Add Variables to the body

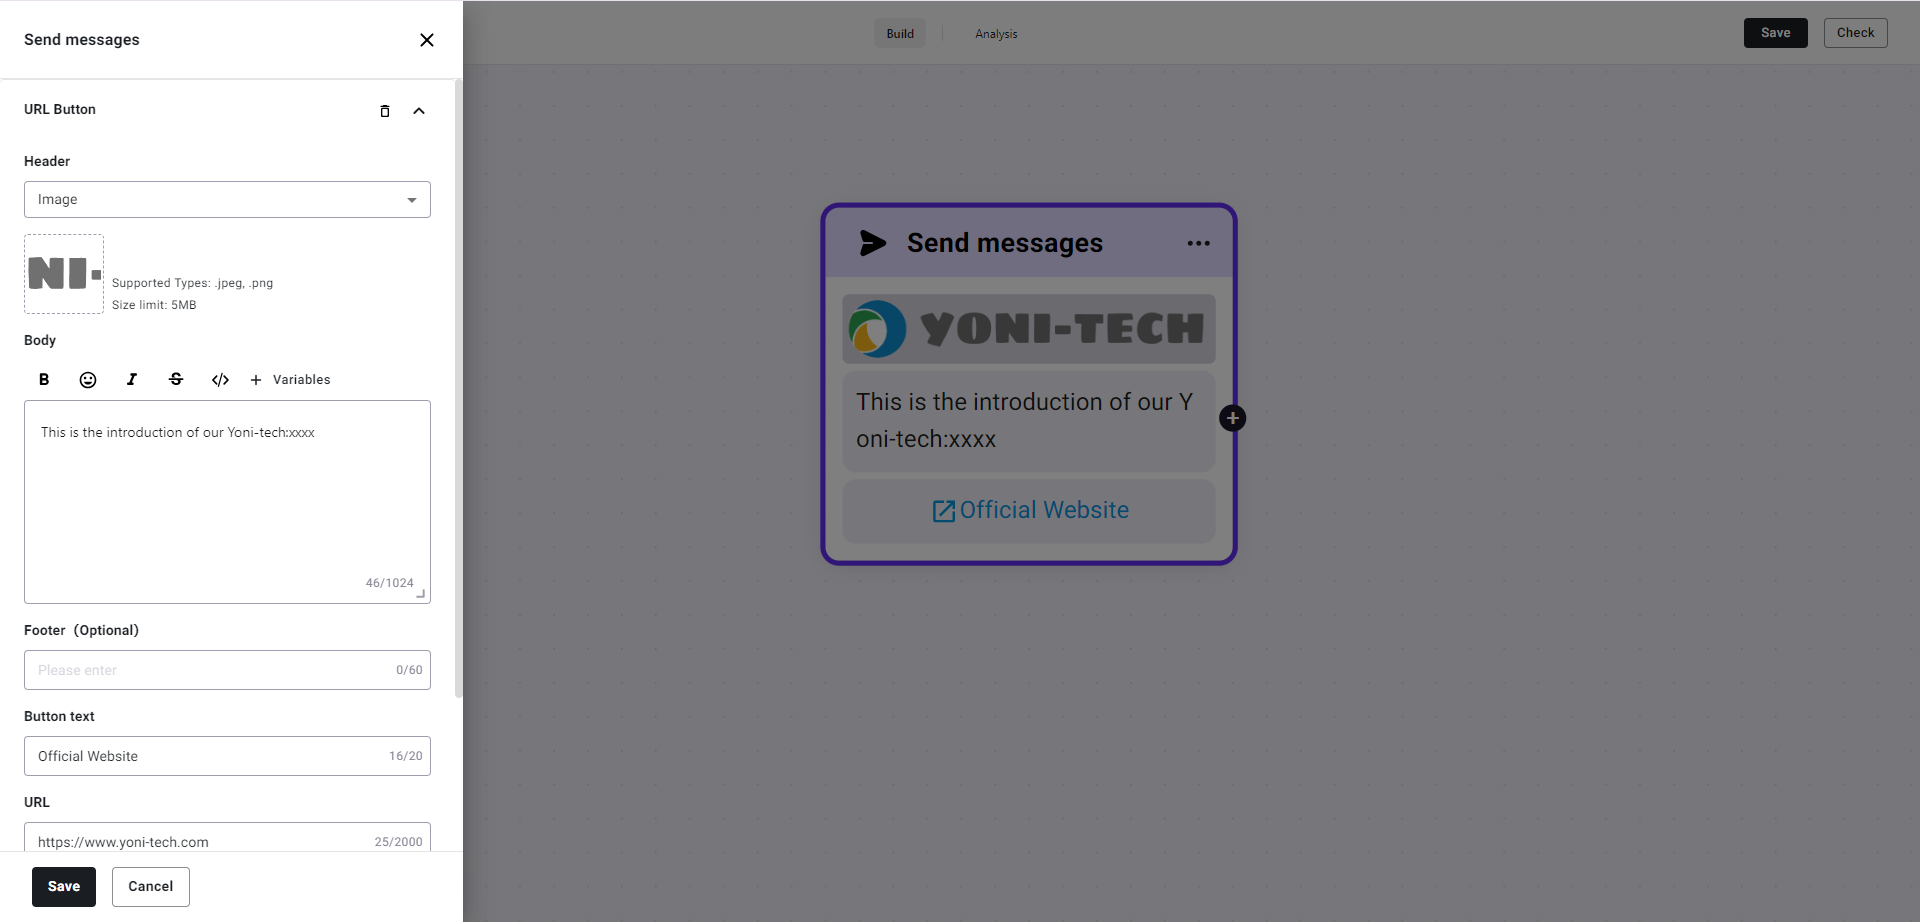[x=290, y=379]
